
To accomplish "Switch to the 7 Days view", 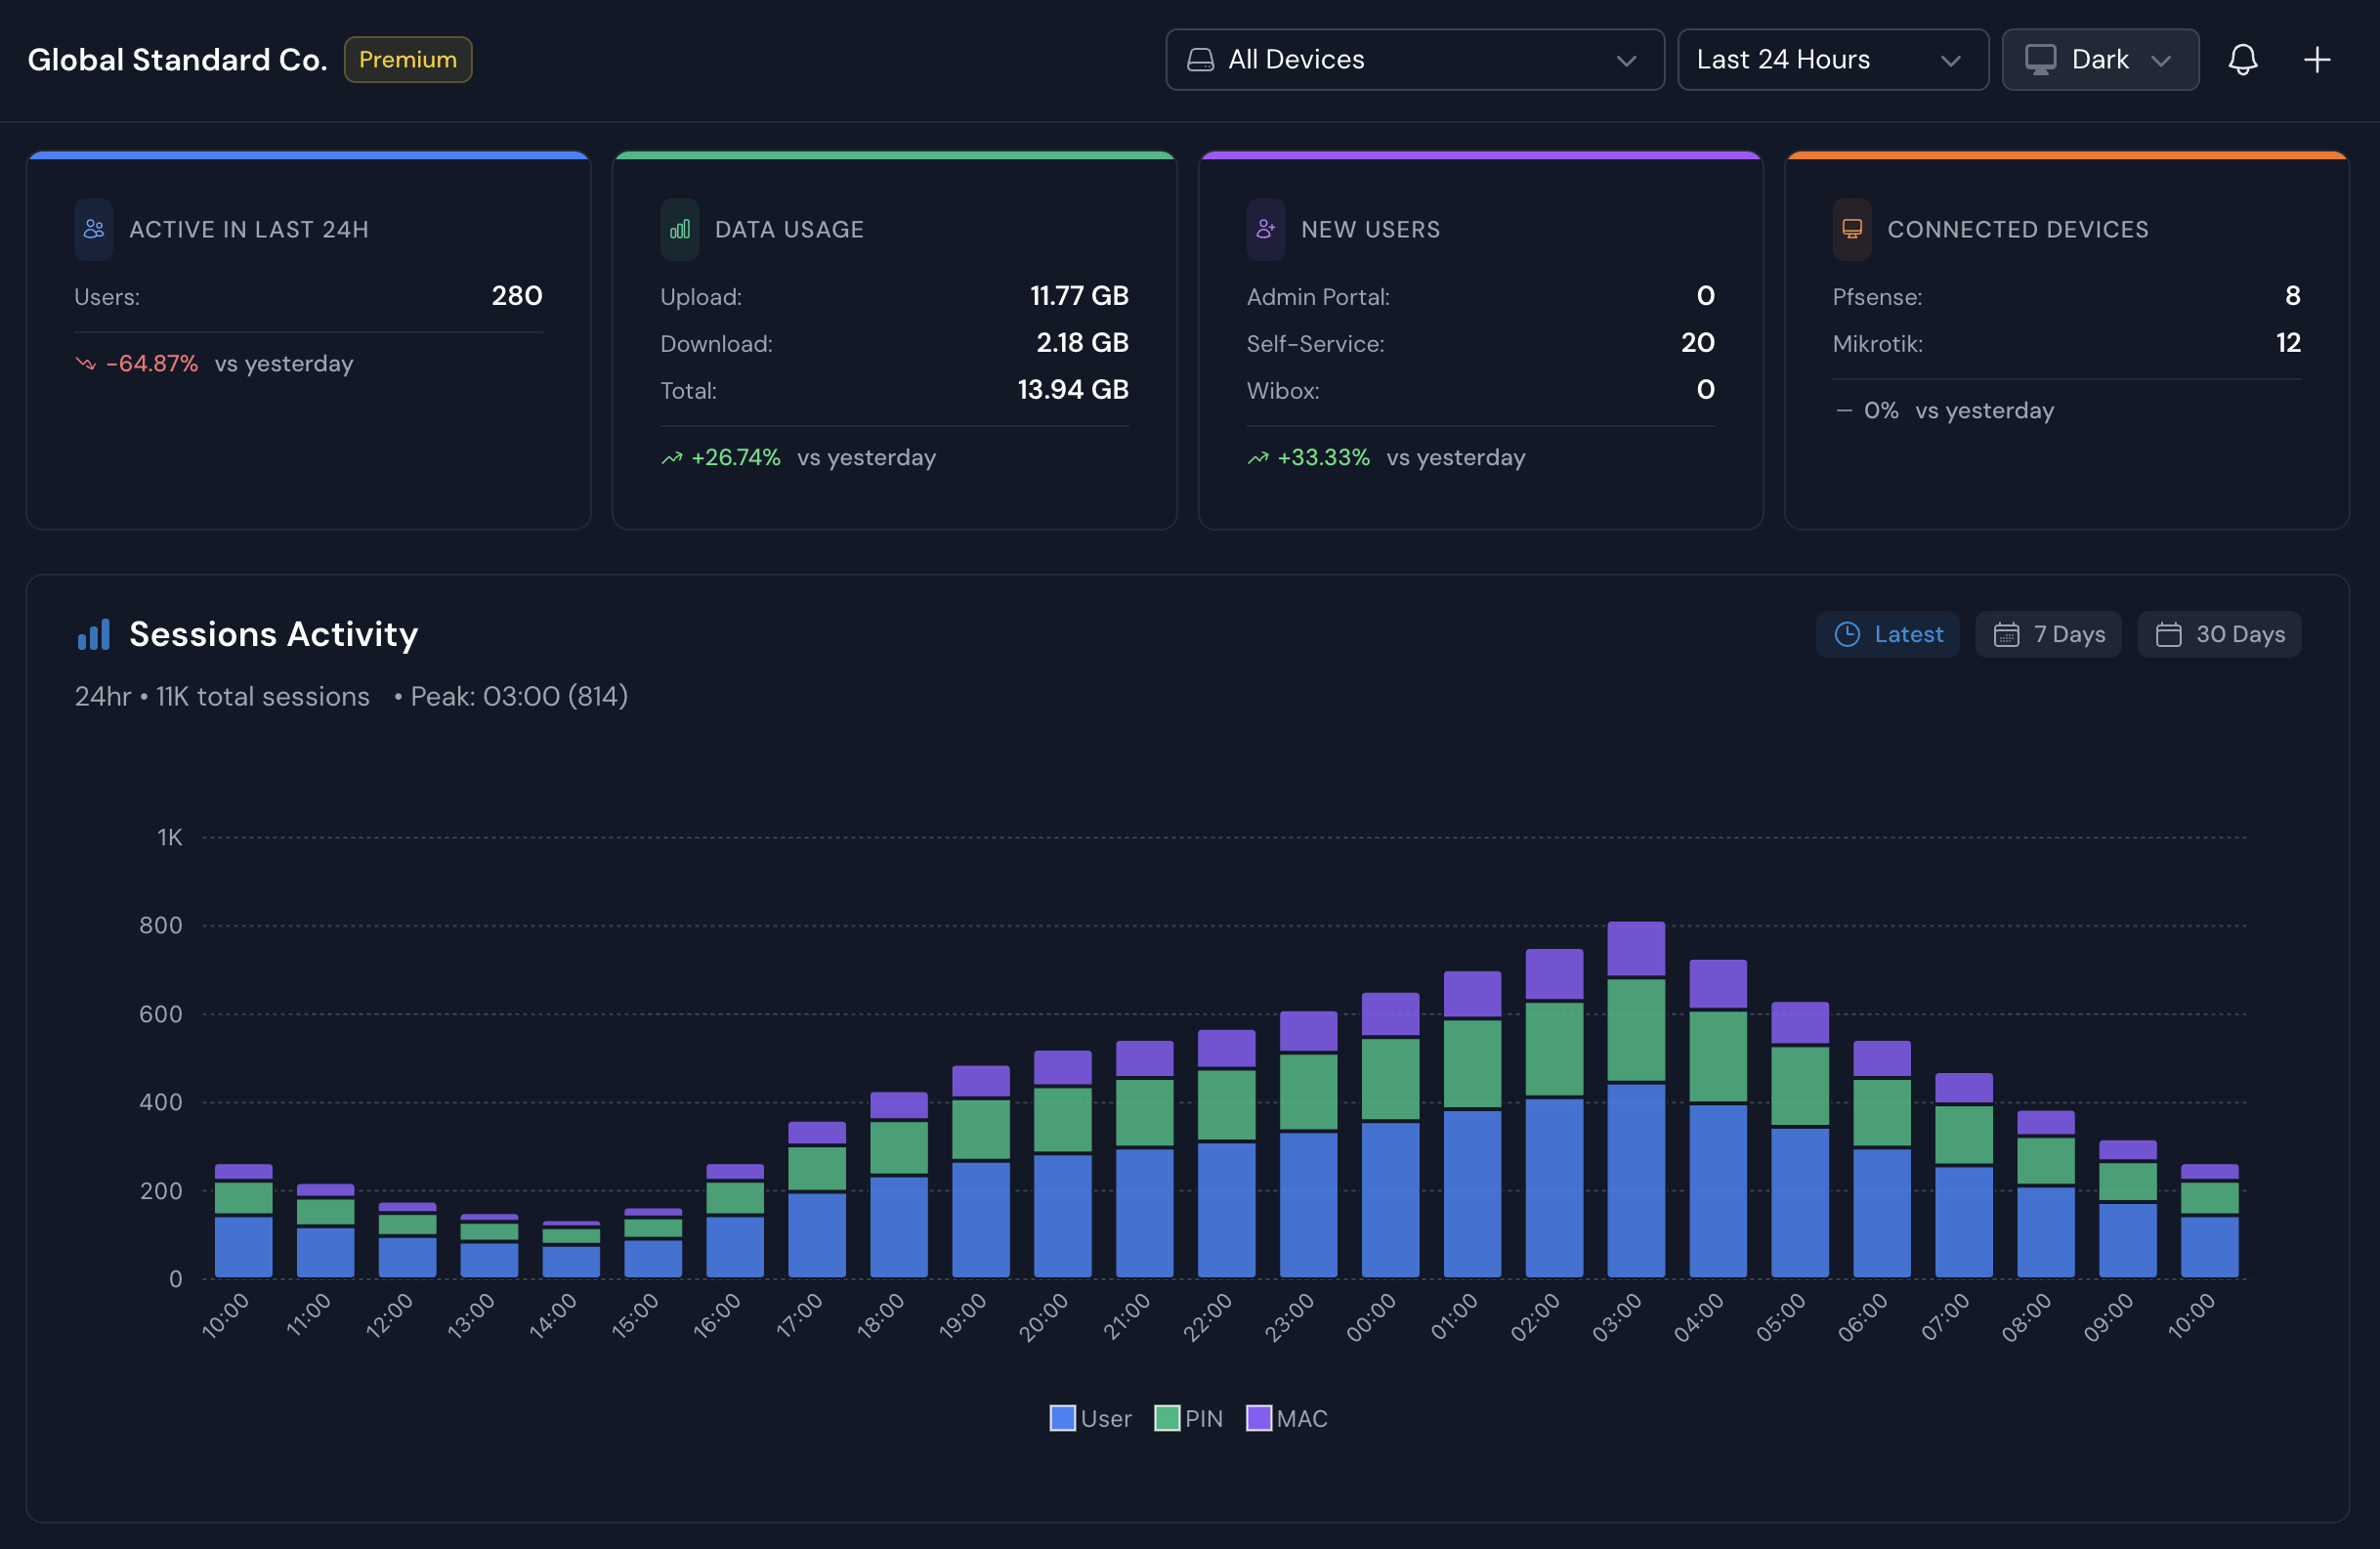I will pos(2047,634).
